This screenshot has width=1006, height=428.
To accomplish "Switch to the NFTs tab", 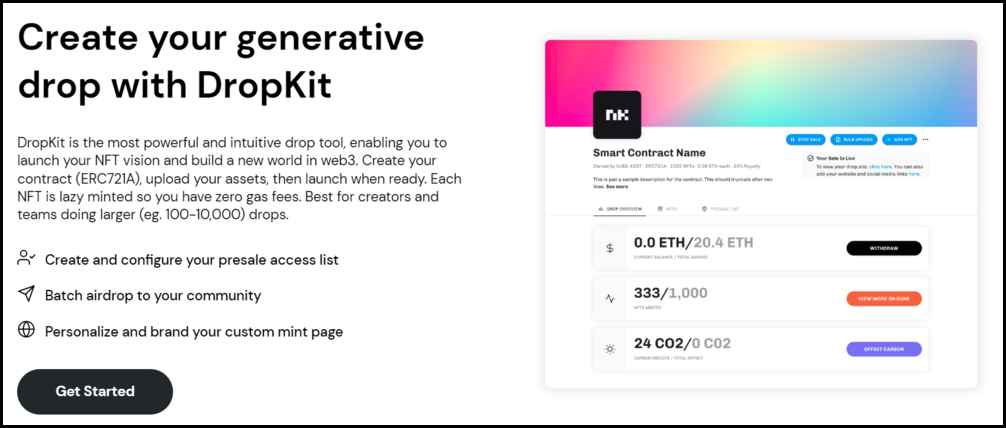I will coord(666,208).
